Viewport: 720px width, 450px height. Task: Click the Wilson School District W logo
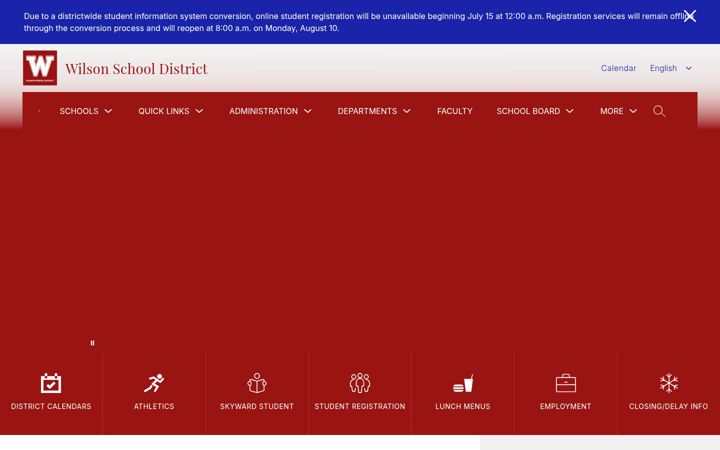coord(40,68)
